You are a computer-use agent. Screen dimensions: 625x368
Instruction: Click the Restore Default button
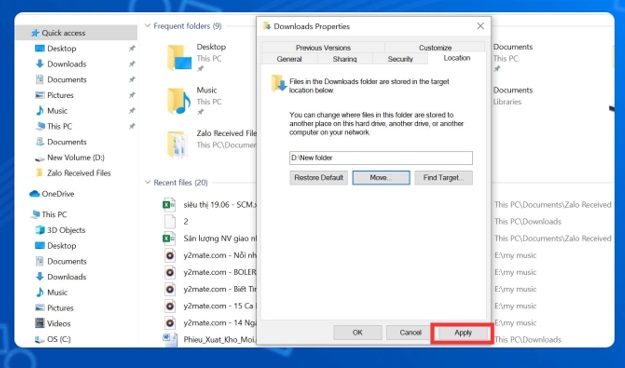[318, 178]
